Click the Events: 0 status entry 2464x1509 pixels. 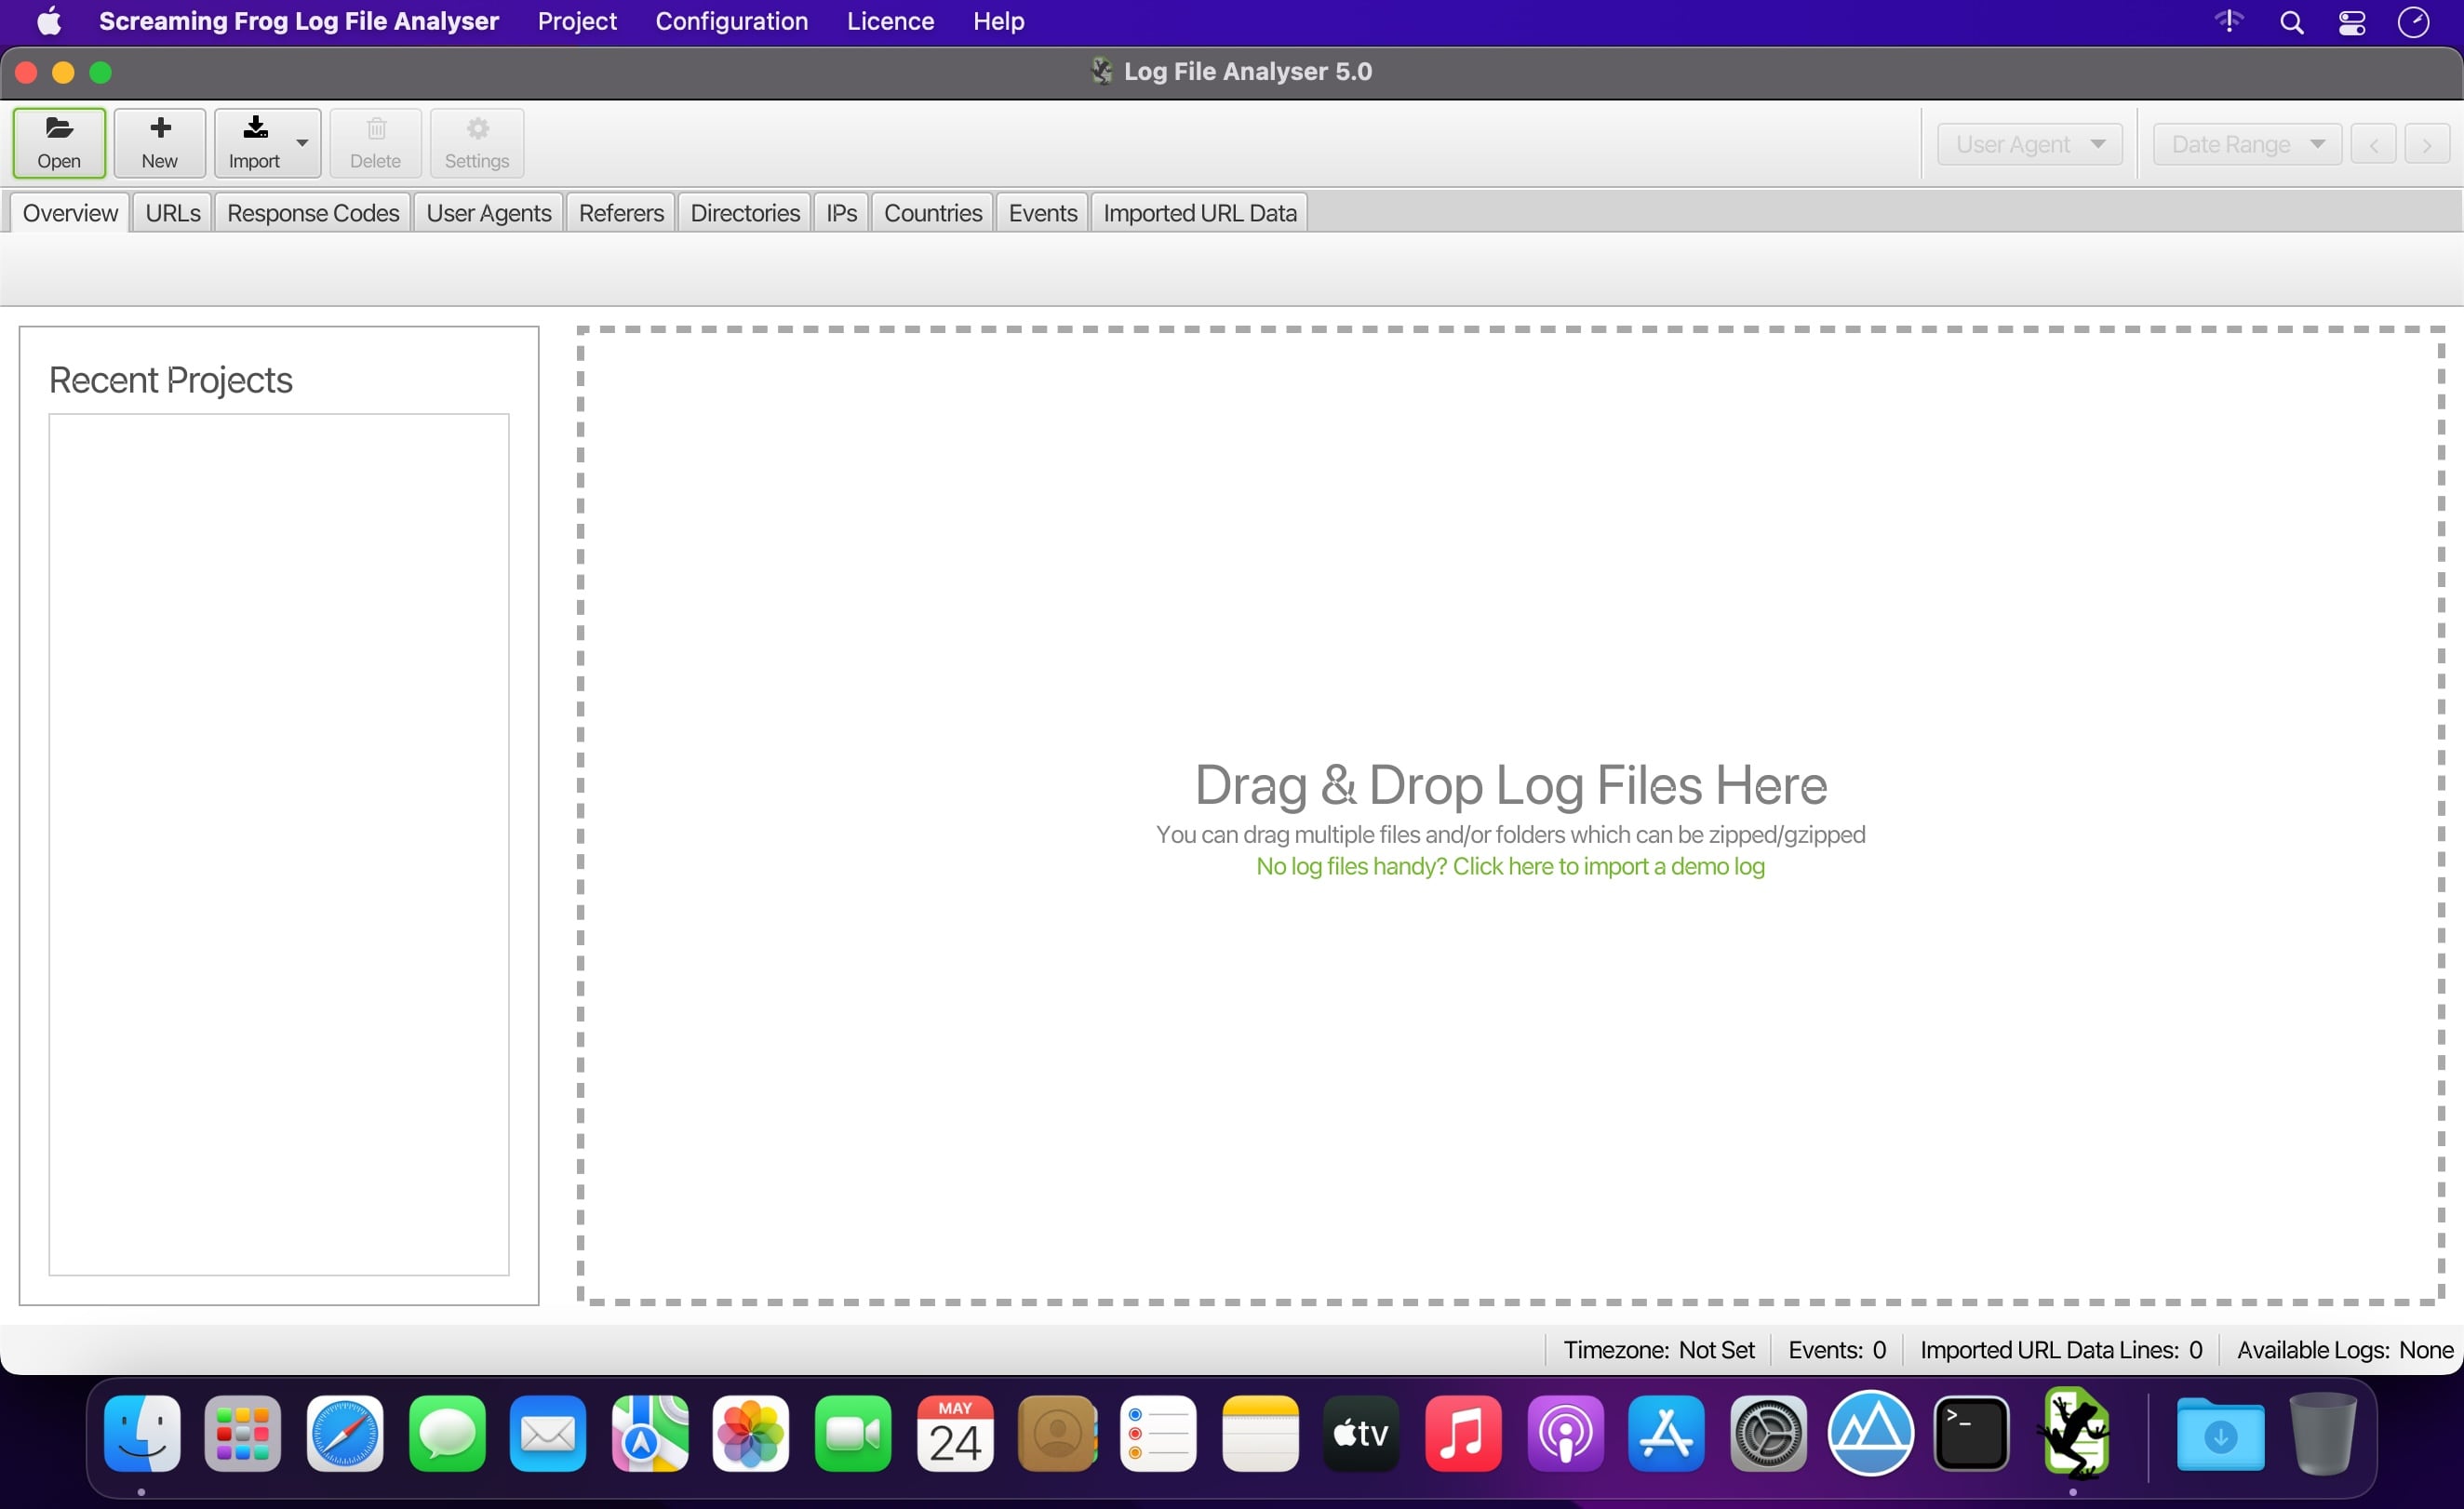[1837, 1350]
